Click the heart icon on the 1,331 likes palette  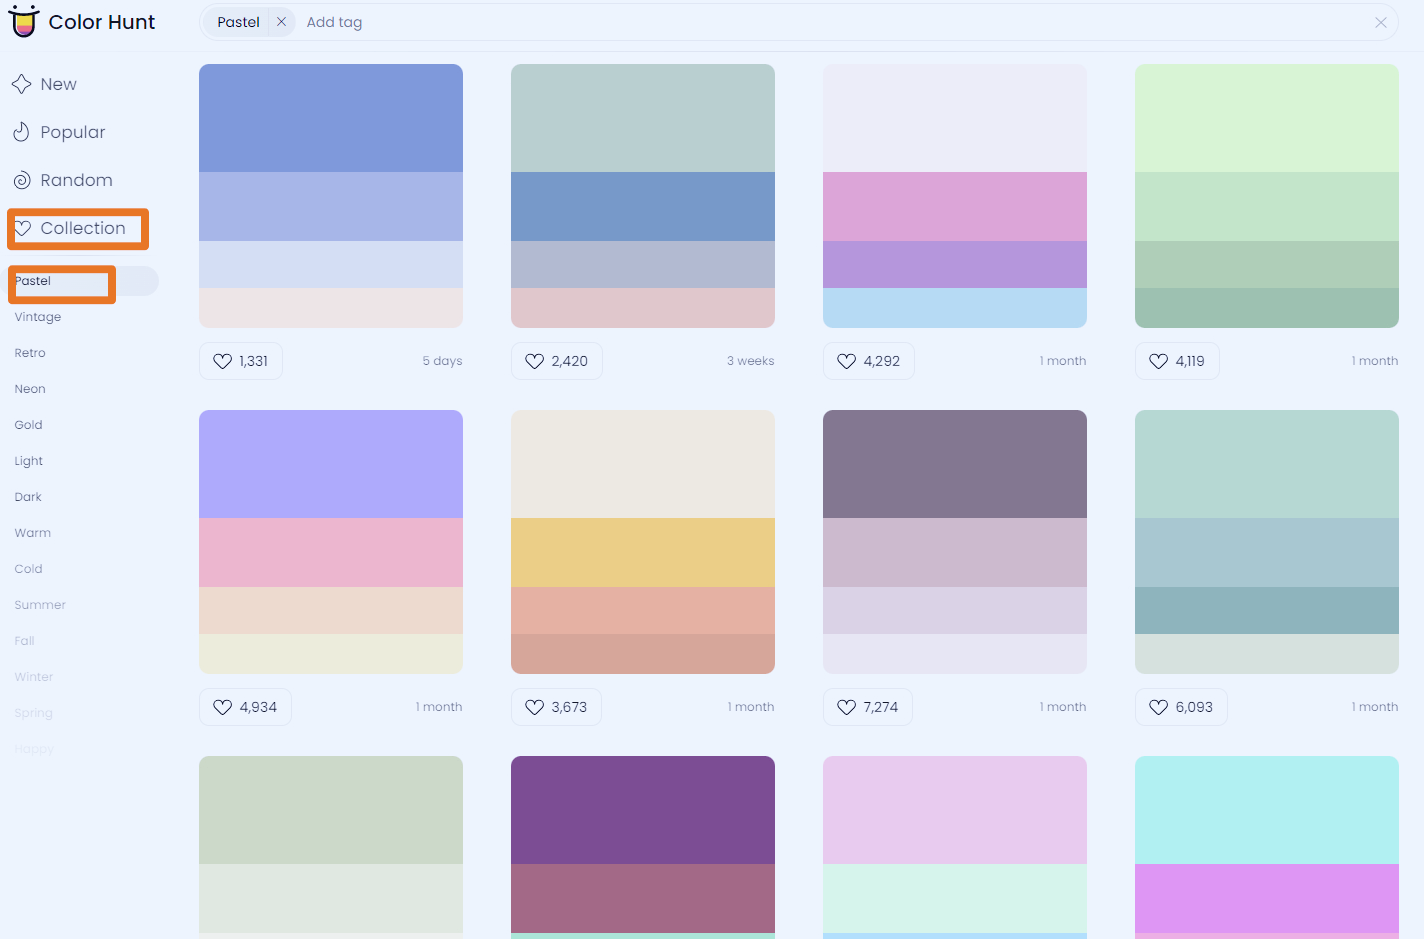coord(223,360)
